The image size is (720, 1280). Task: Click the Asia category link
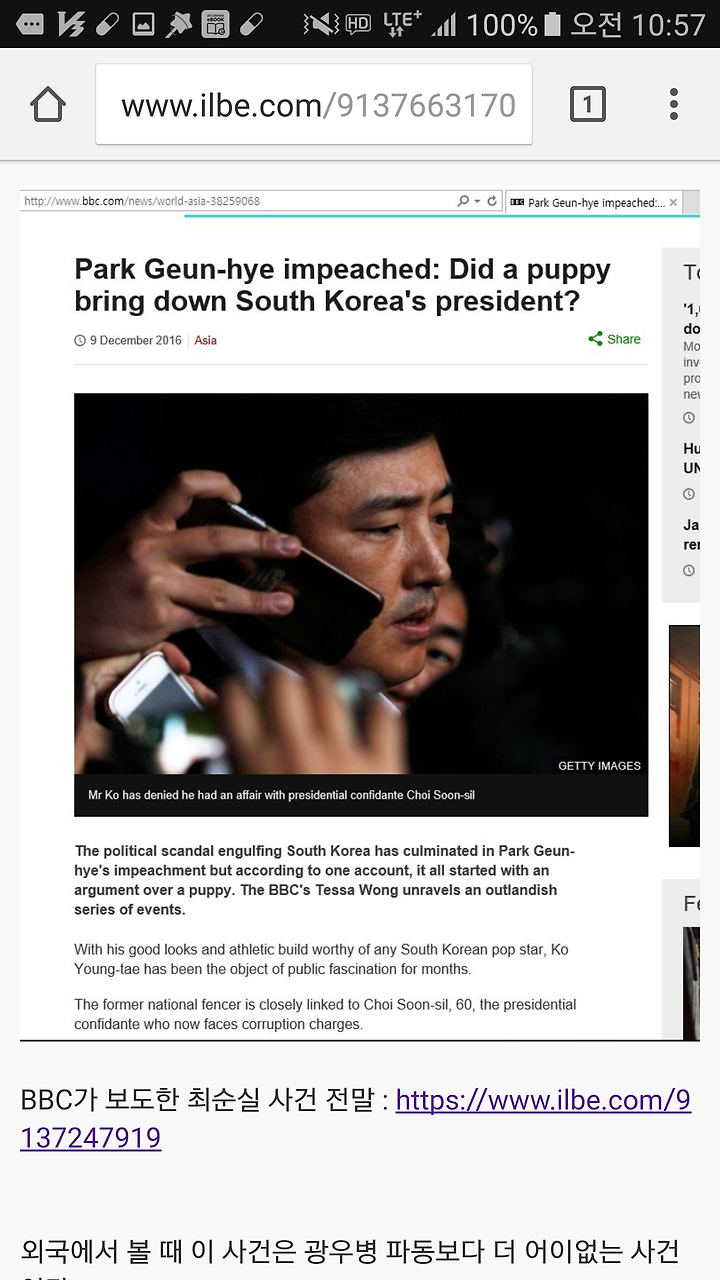(205, 340)
